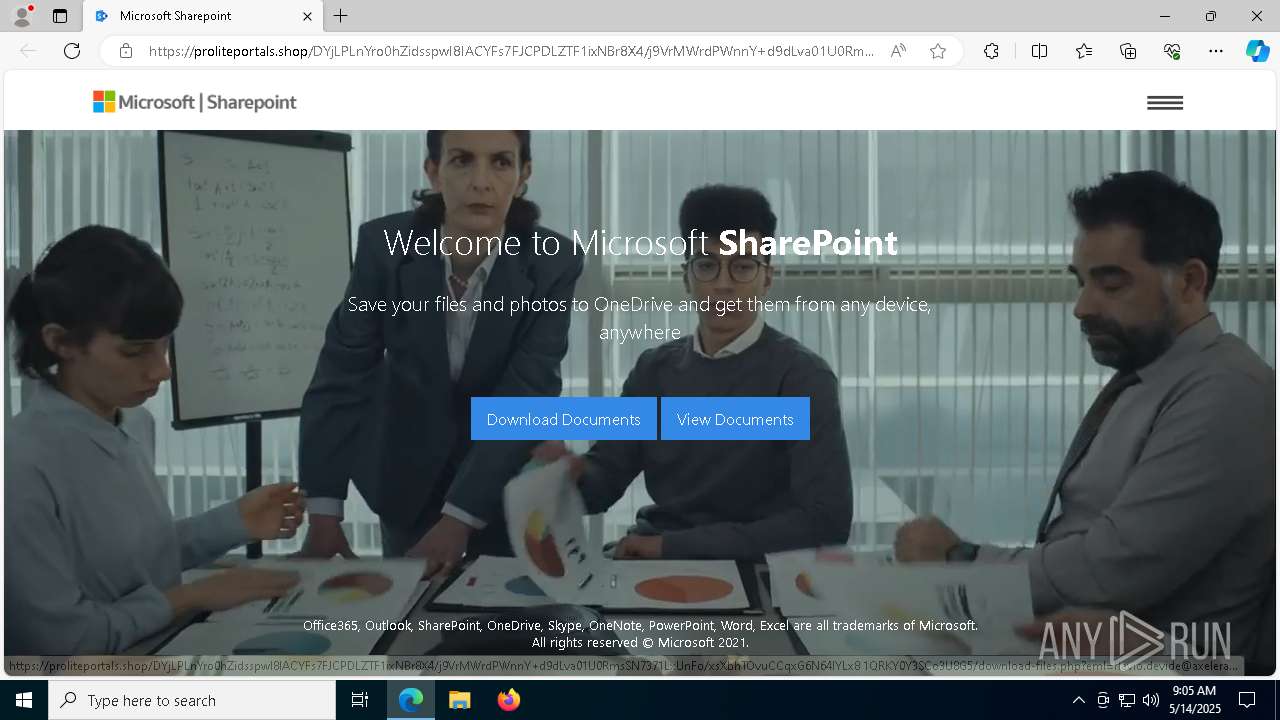This screenshot has width=1280, height=720.
Task: Click the Welcome to Microsoft SharePoint heading
Action: 640,243
